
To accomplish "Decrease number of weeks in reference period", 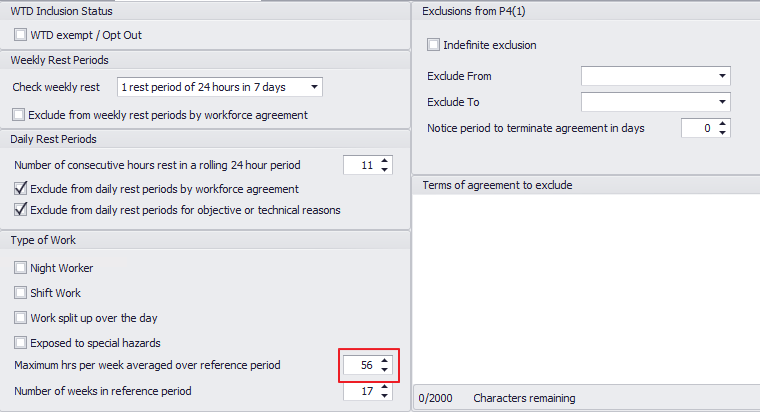I will 385,396.
